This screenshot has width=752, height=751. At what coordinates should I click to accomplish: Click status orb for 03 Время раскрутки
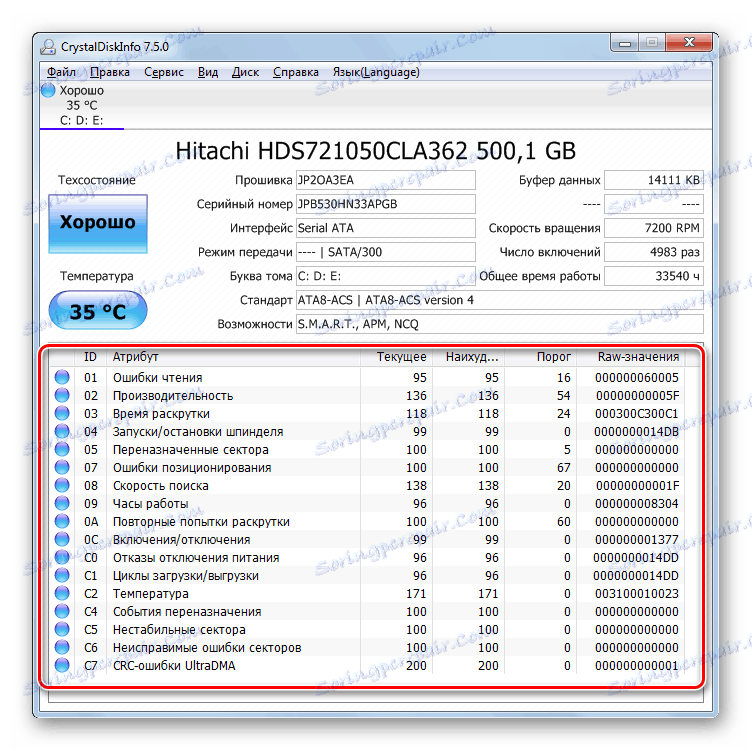62,413
